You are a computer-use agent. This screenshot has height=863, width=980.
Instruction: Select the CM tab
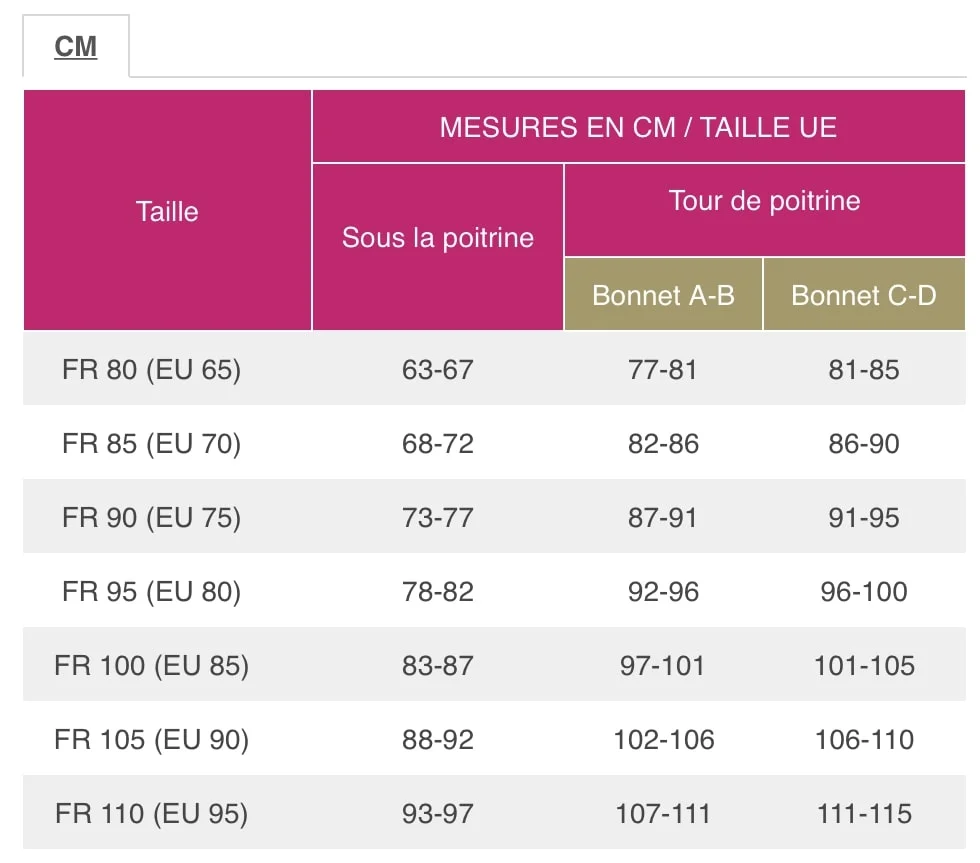pos(76,46)
